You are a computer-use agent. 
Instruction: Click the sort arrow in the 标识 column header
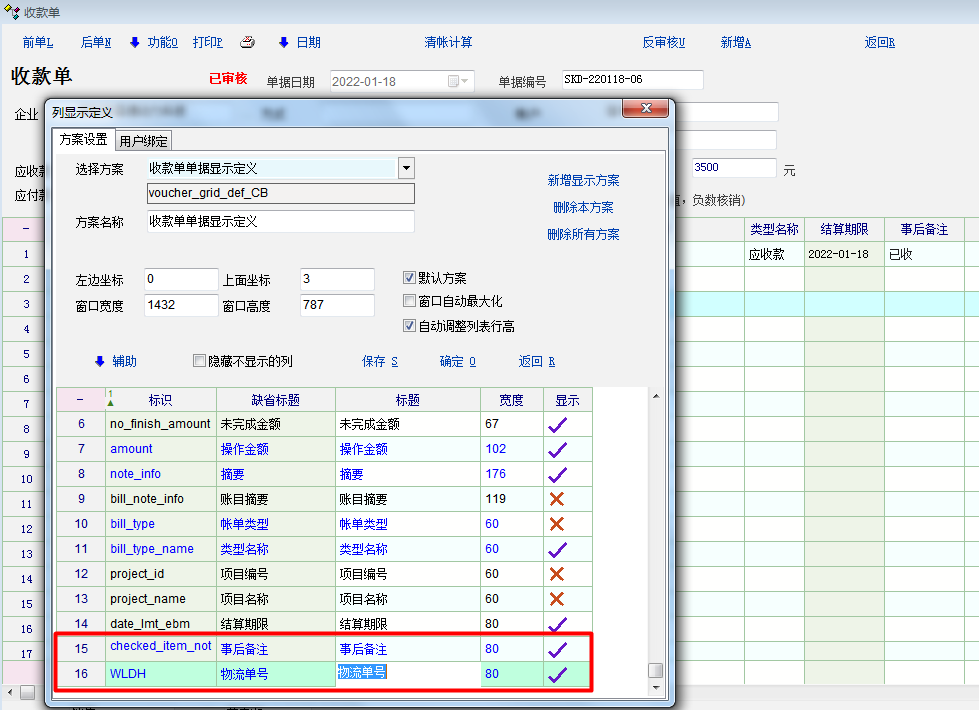tap(112, 399)
